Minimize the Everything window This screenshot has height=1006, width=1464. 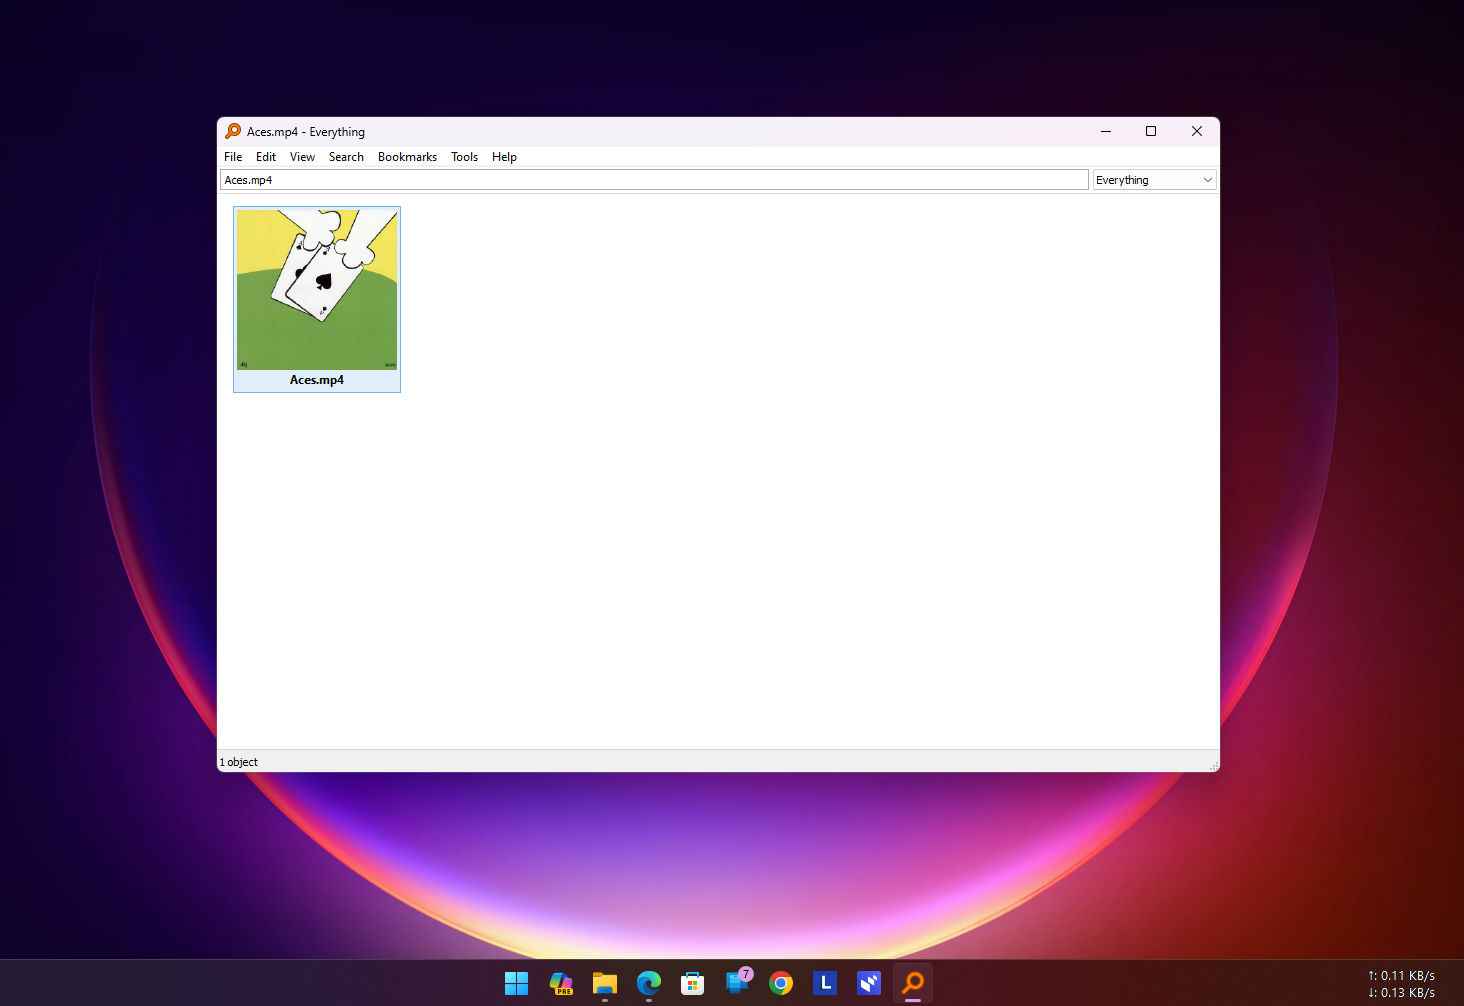coord(1106,131)
